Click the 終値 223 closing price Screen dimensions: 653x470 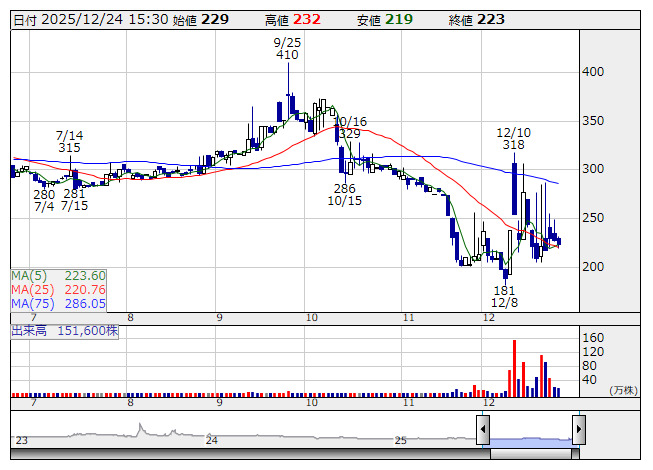(x=476, y=20)
